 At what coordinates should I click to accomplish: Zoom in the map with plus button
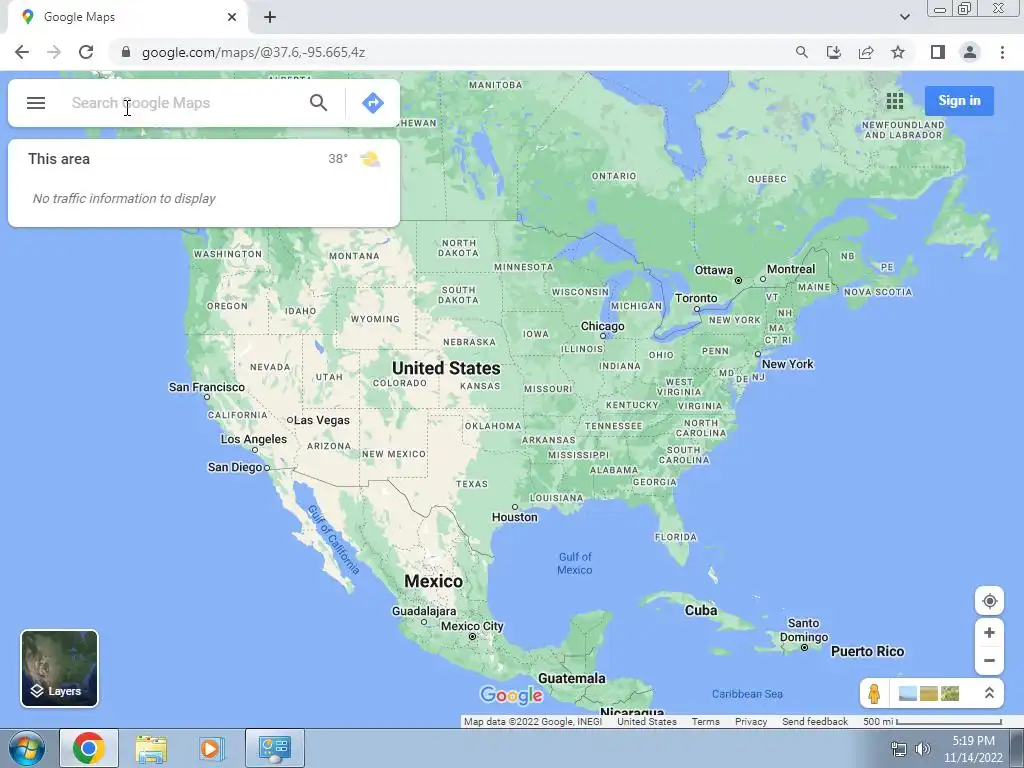[989, 633]
